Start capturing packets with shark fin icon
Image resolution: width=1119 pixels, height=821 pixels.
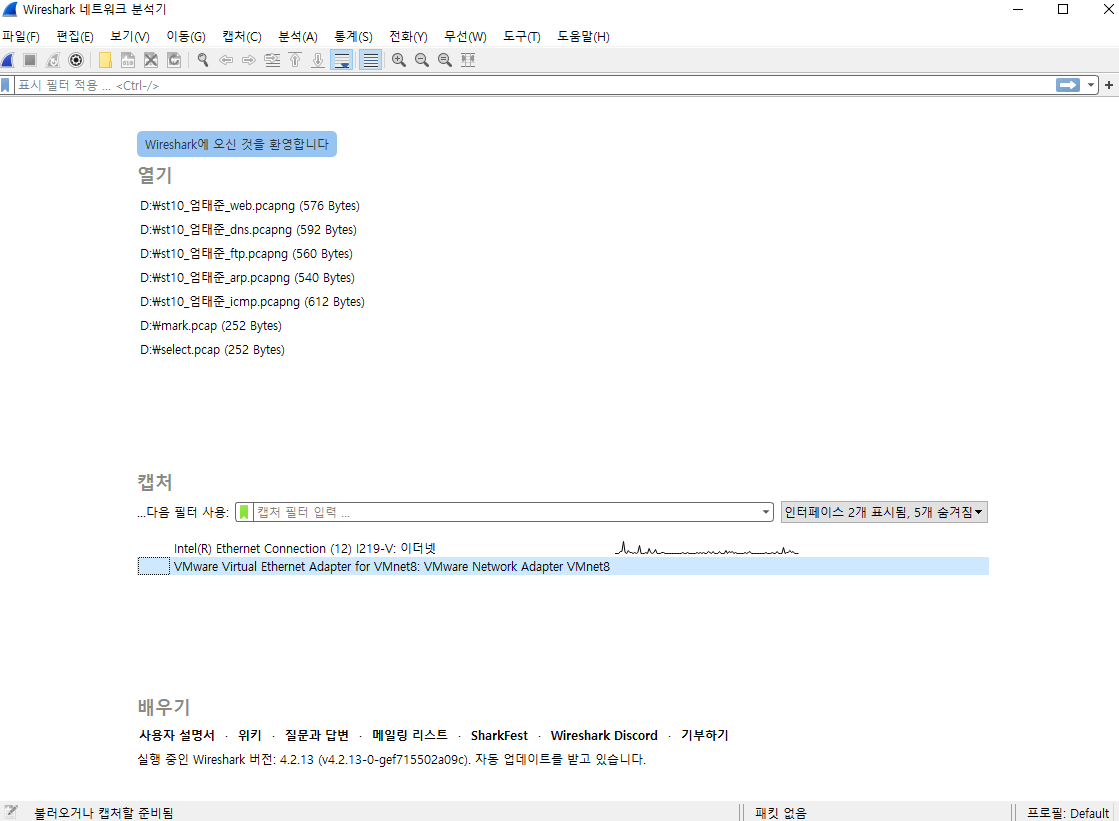8,60
